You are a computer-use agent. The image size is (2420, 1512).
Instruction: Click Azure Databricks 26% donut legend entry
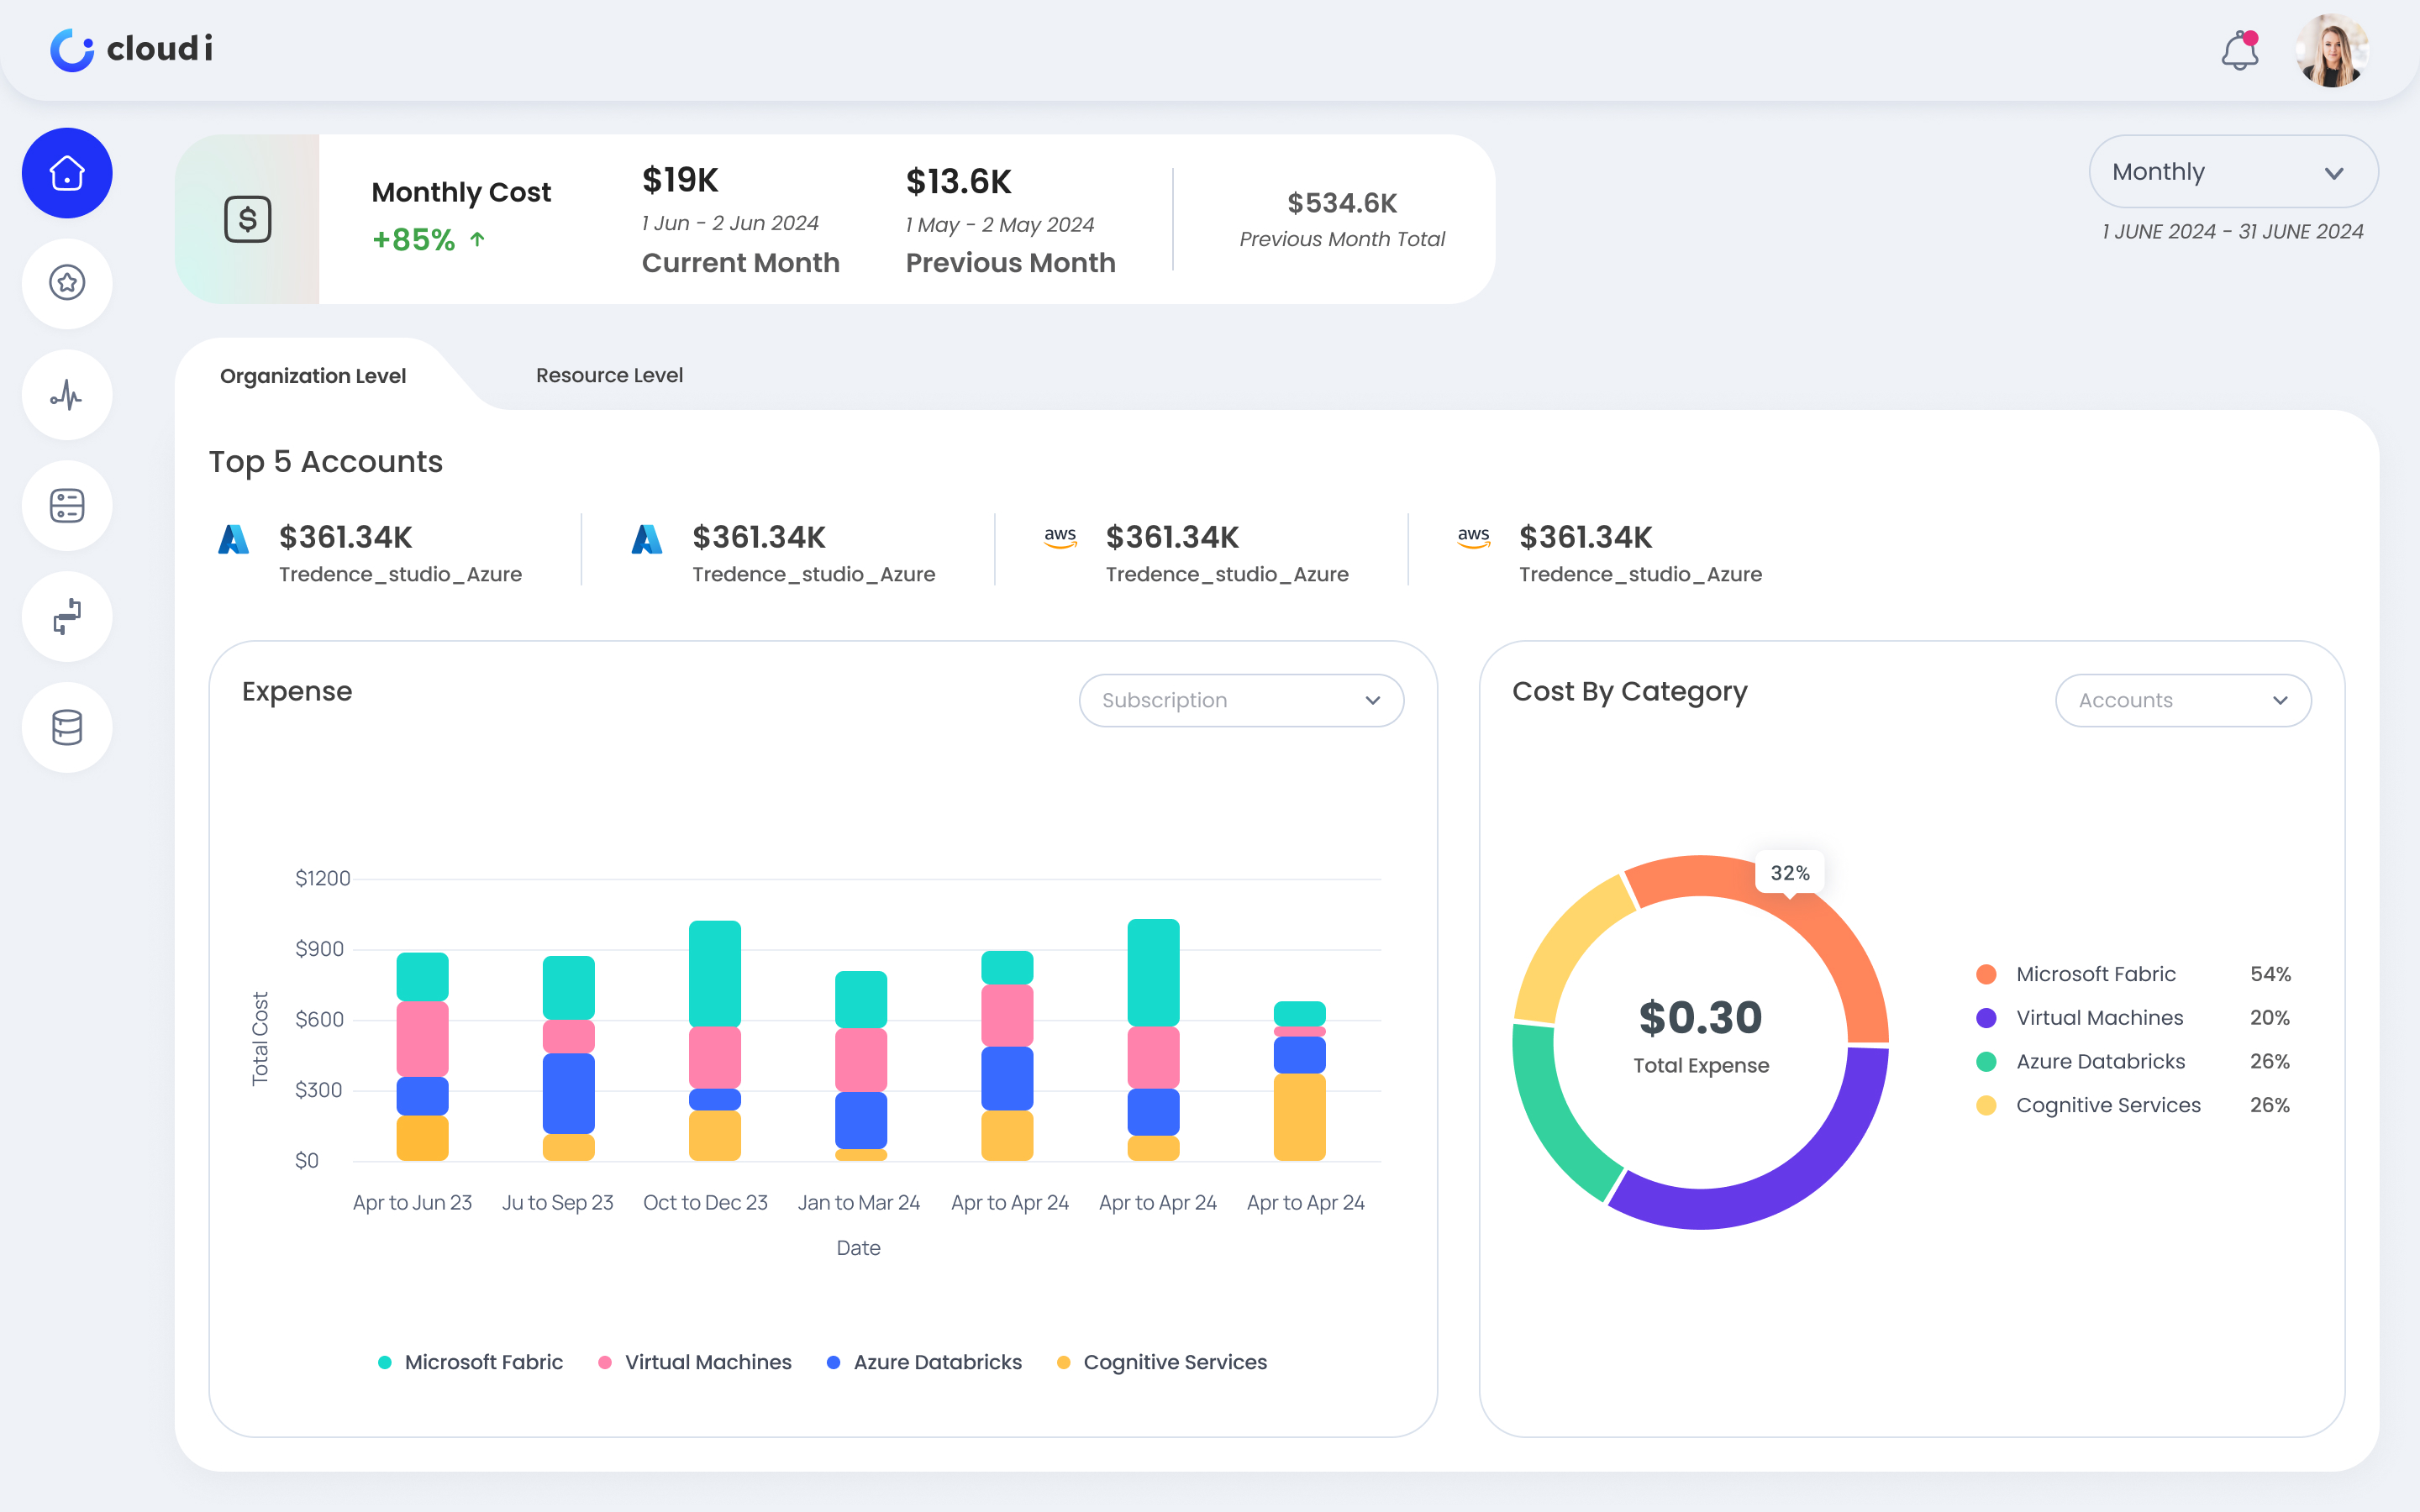(x=2133, y=1062)
